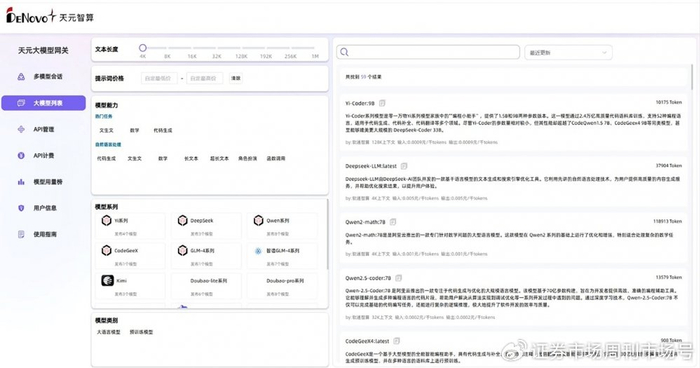700x368 pixels.
Task: Click the API管理 sidebar icon
Action: pos(21,129)
